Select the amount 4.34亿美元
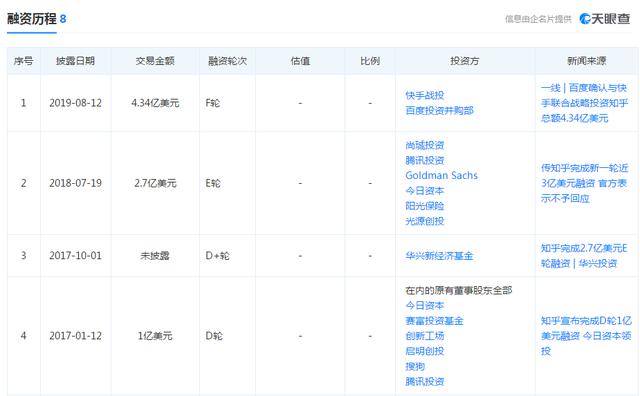Image resolution: width=640 pixels, height=396 pixels. coord(155,103)
